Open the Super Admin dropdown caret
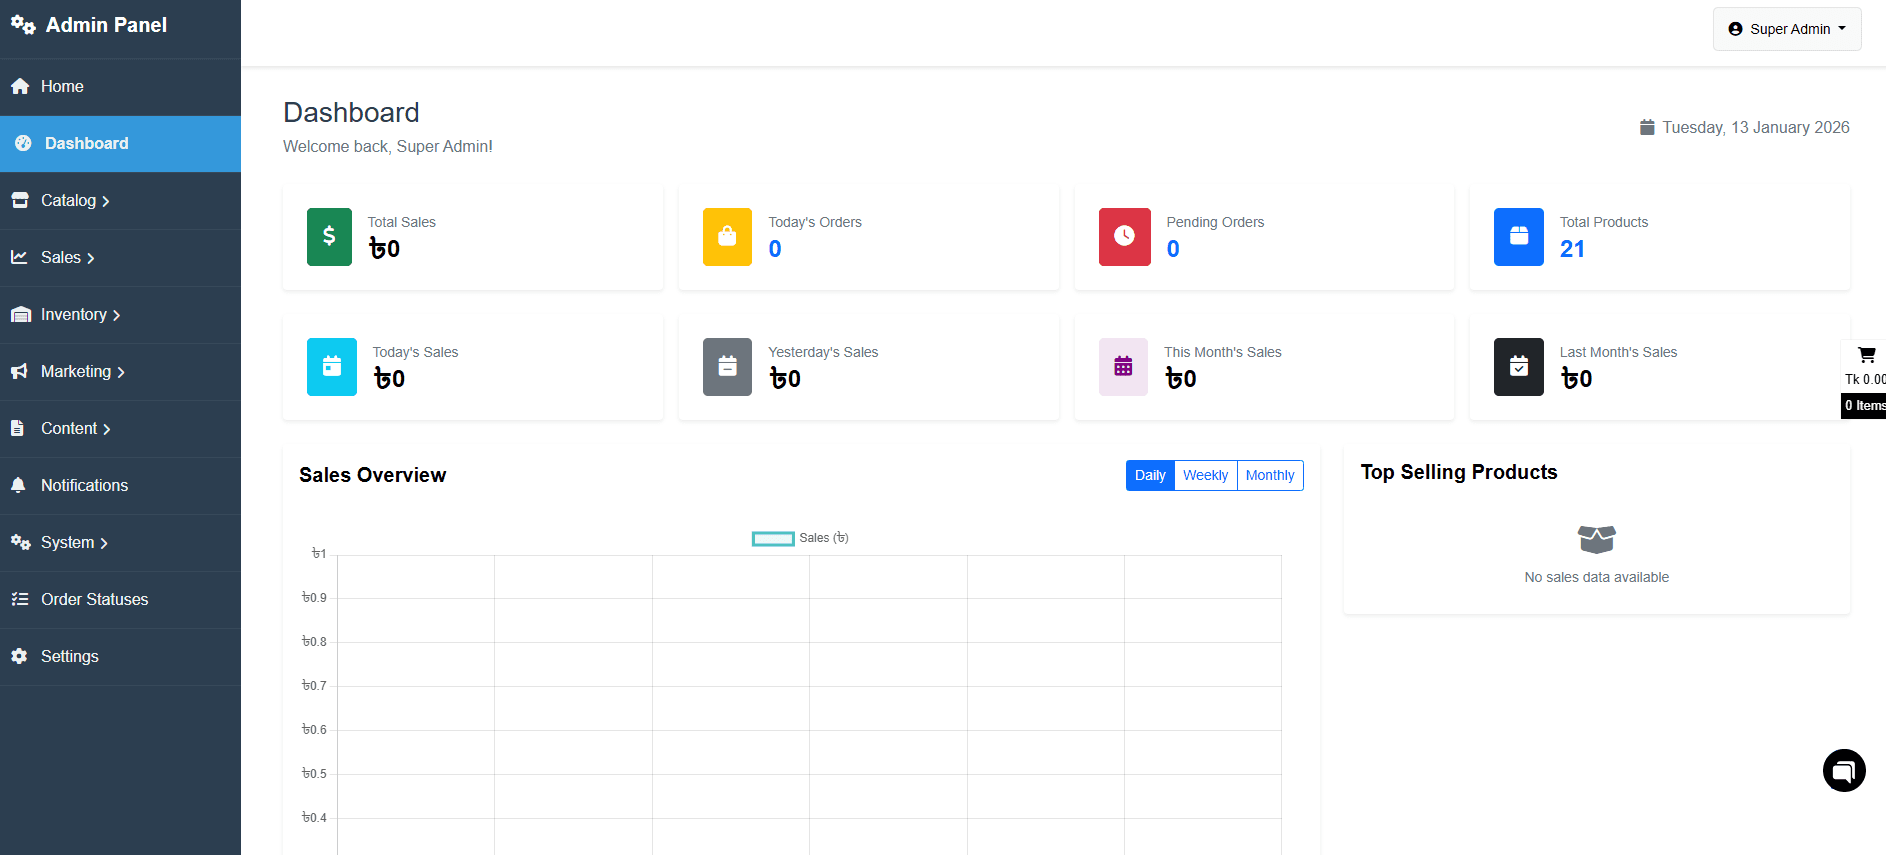Viewport: 1886px width, 855px height. (x=1842, y=29)
